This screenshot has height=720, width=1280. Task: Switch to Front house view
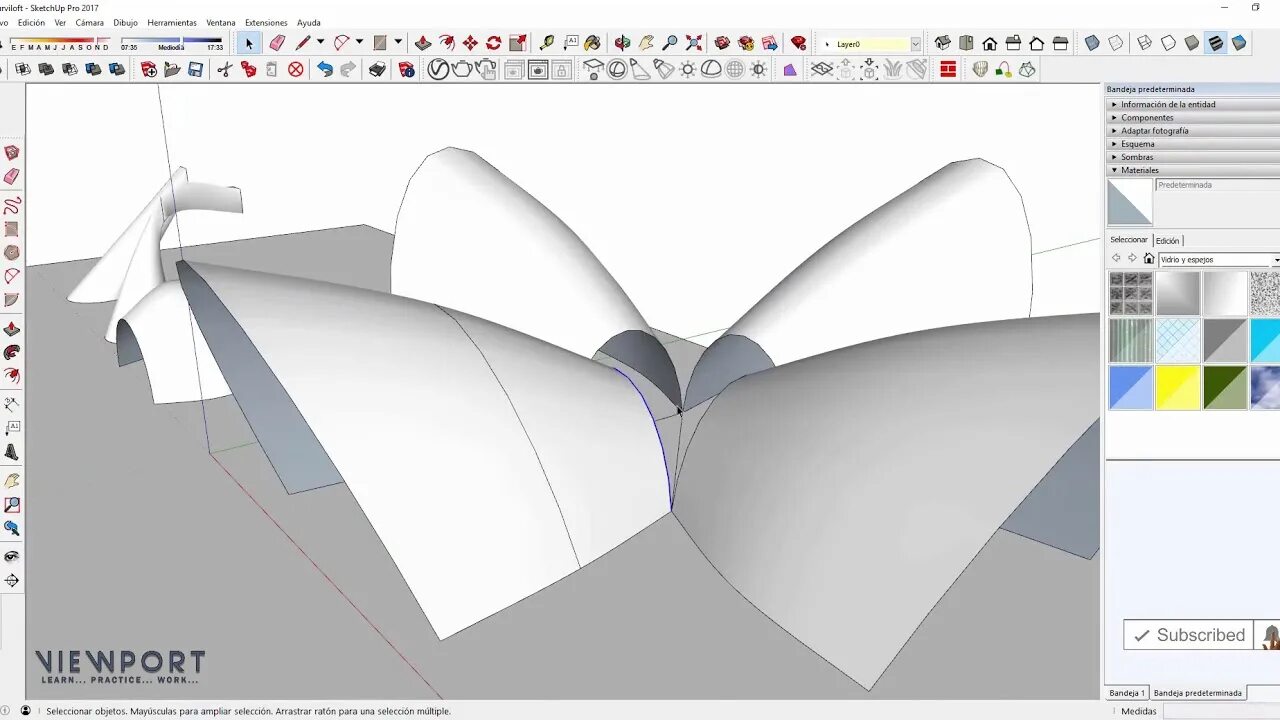[990, 43]
